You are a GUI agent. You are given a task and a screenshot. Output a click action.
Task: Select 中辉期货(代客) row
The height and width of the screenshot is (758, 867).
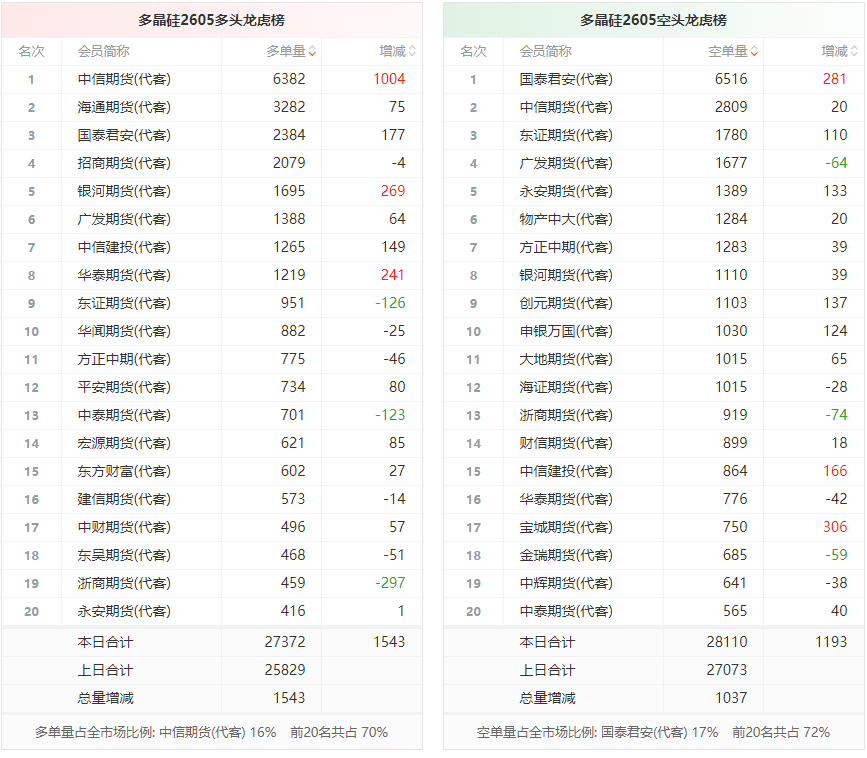coord(654,583)
